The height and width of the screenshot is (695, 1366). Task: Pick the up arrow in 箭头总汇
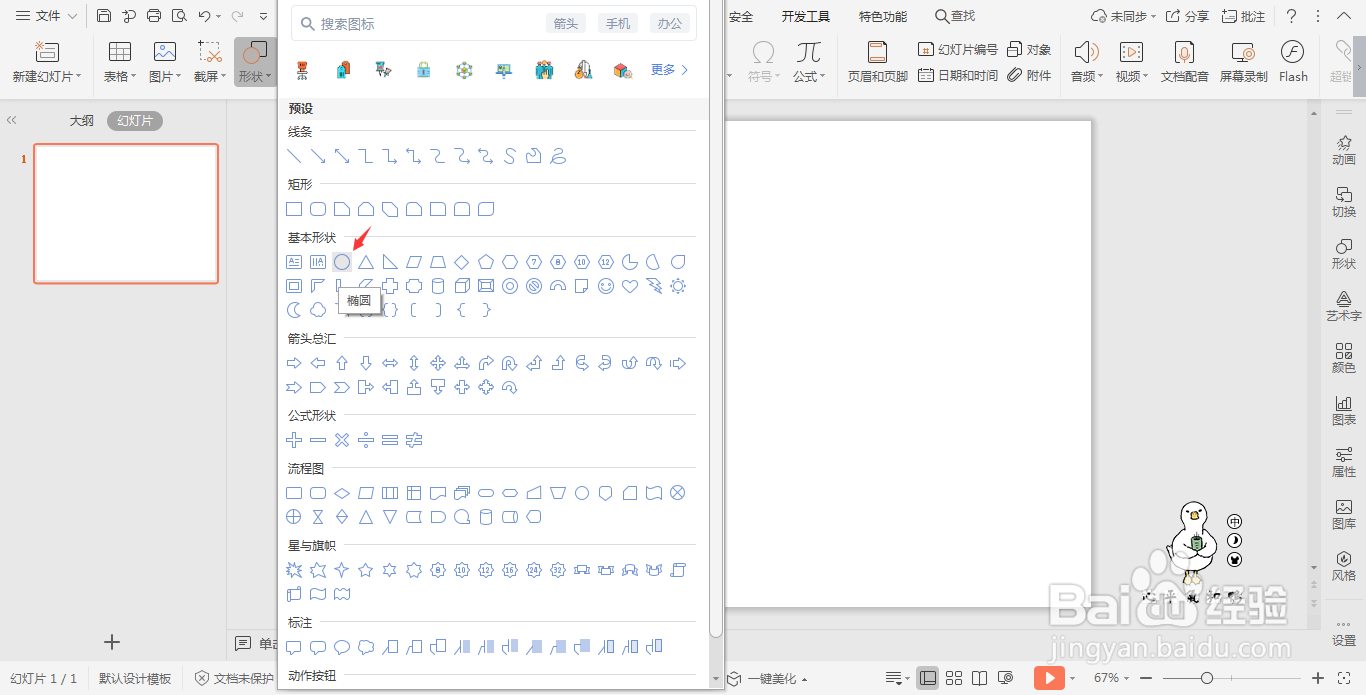tap(342, 363)
